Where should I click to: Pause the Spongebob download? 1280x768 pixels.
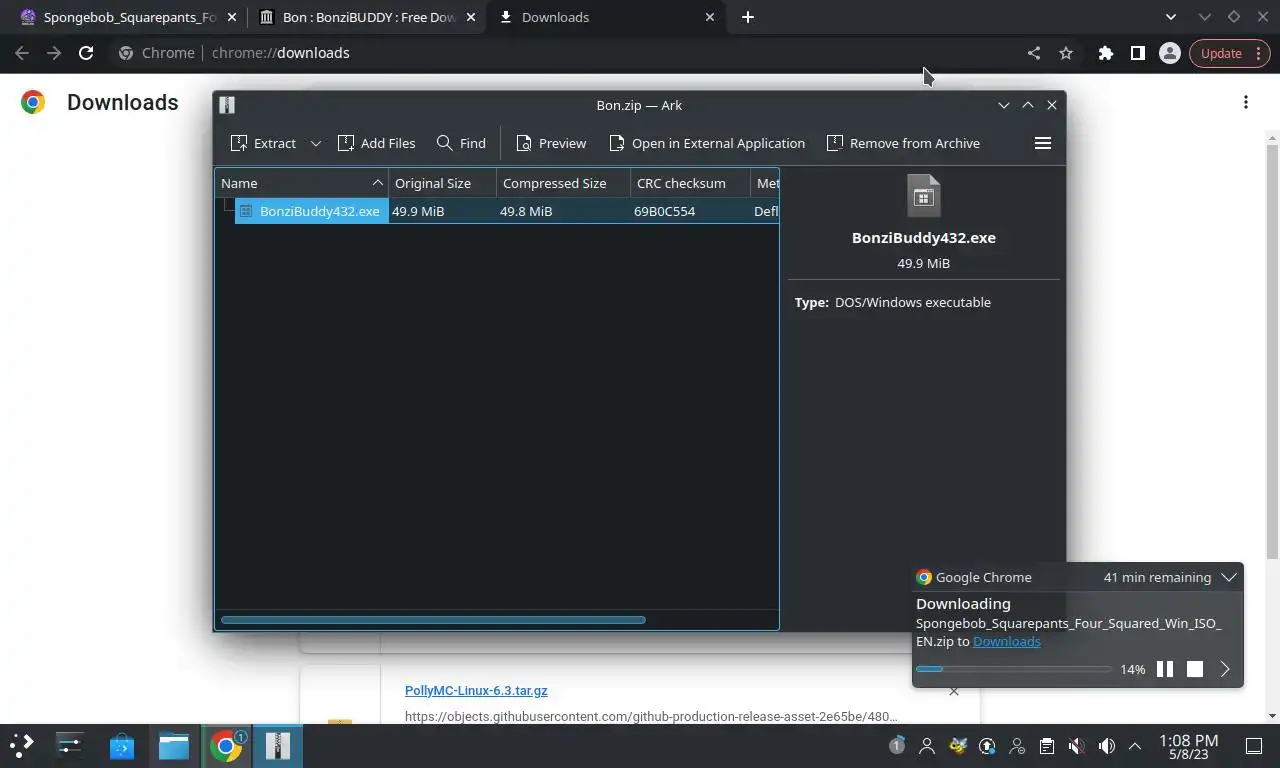click(1165, 669)
